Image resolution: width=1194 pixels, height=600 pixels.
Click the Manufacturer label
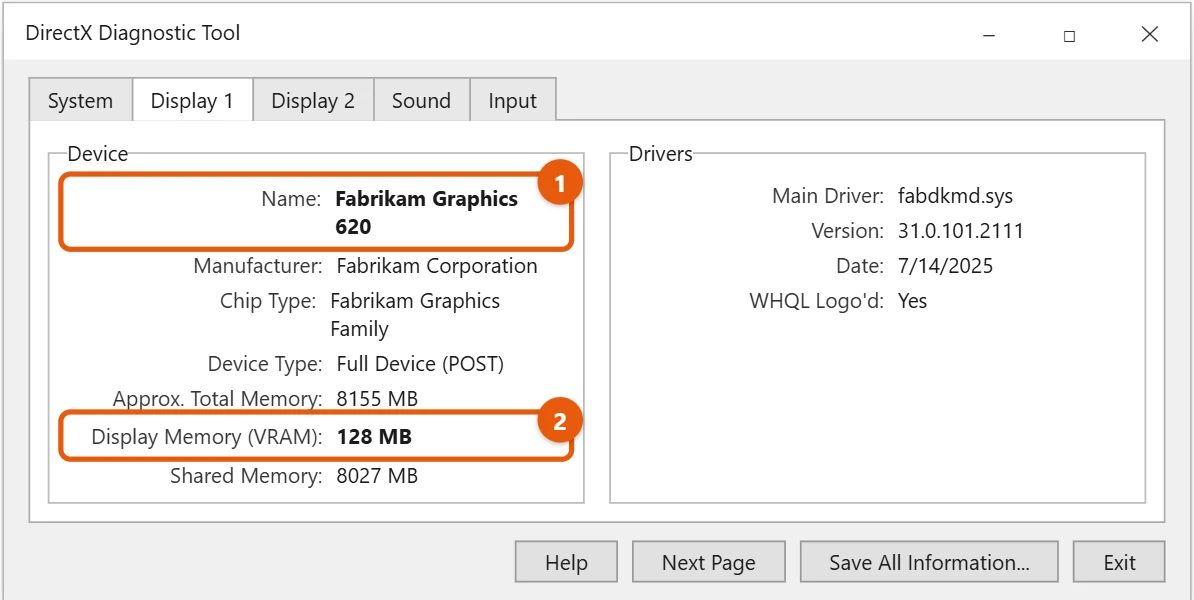click(x=258, y=266)
